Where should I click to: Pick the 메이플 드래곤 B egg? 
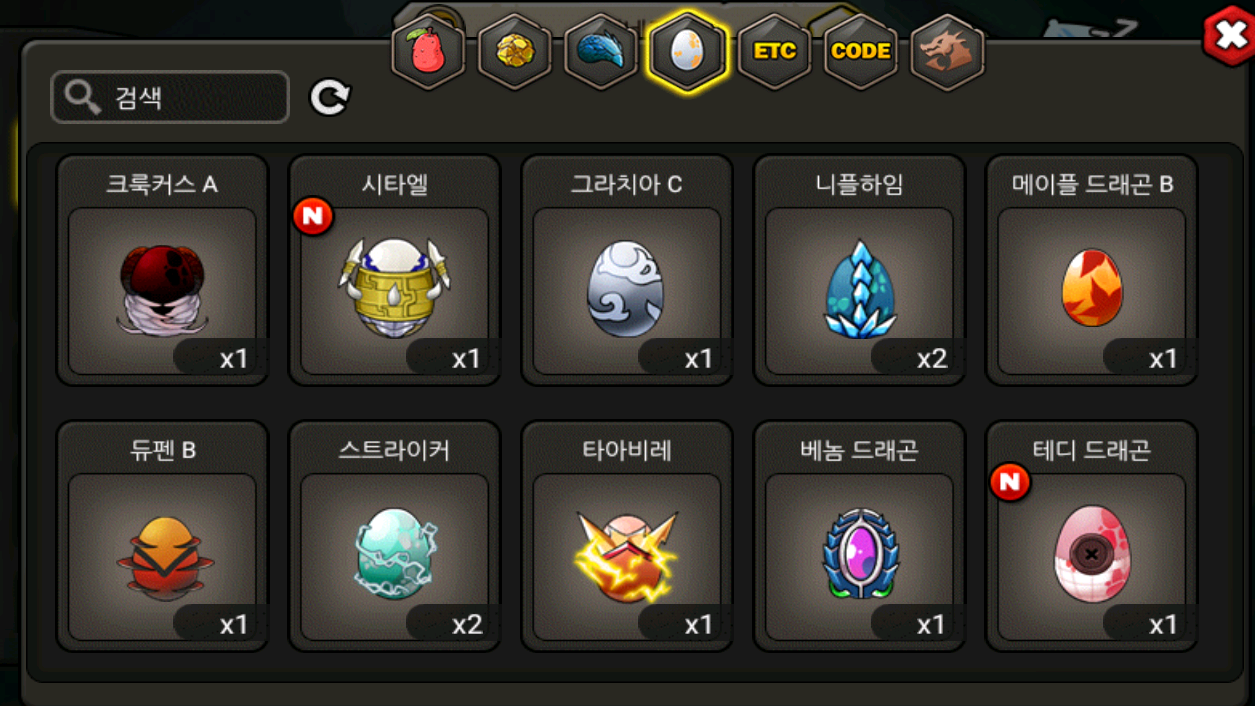click(1091, 270)
